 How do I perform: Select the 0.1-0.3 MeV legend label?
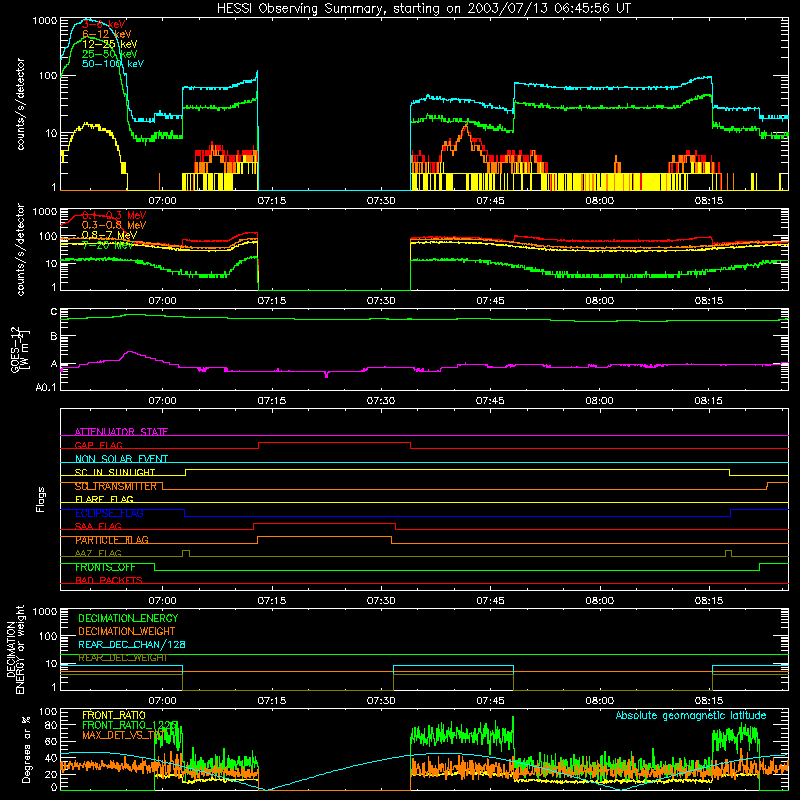[114, 215]
